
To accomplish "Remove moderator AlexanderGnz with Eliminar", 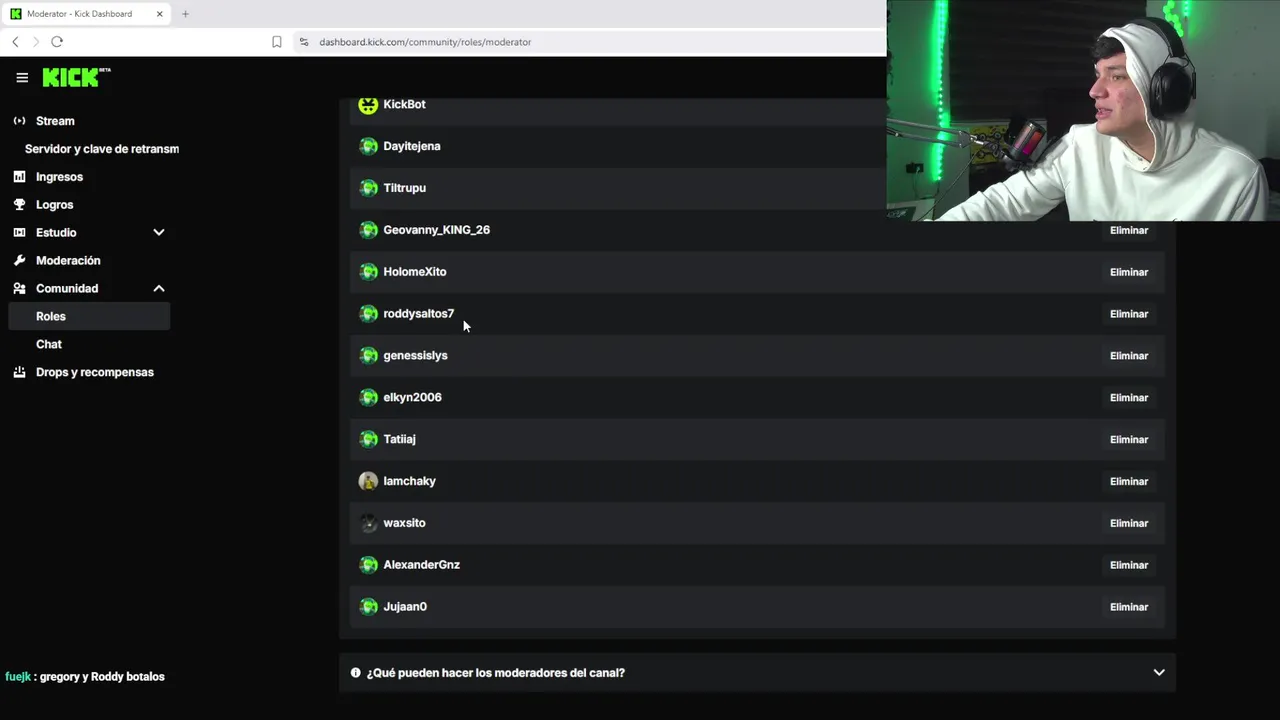I will (1129, 566).
